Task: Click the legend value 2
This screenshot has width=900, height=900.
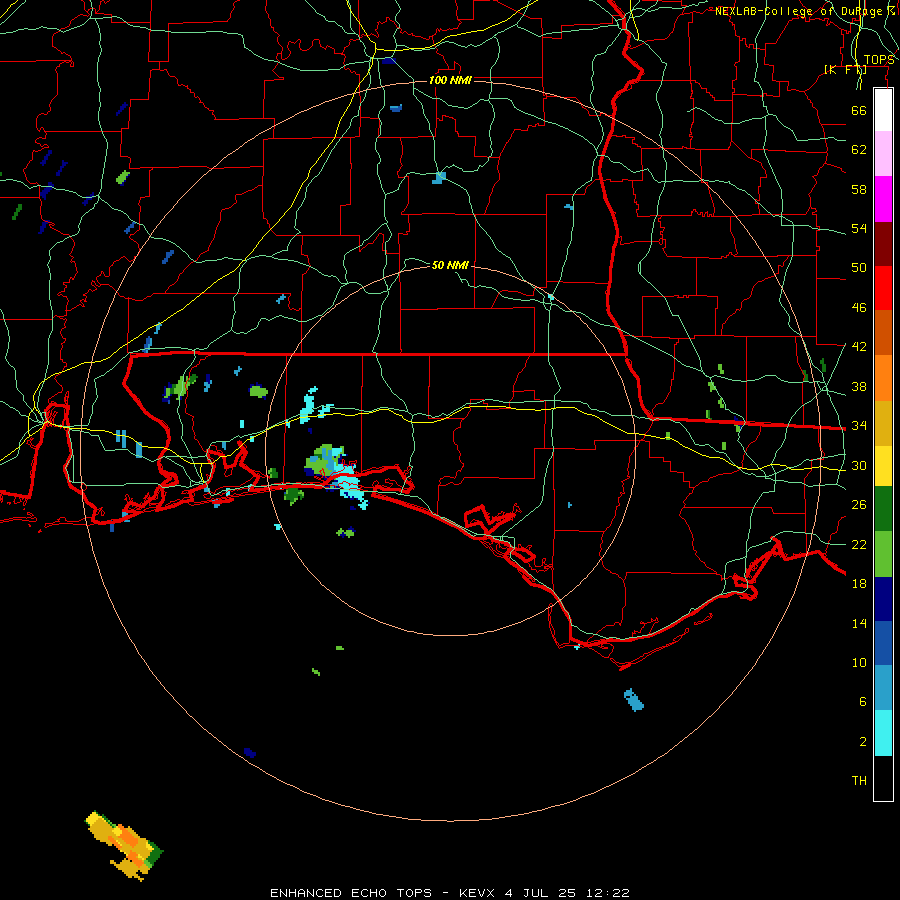Action: tap(863, 742)
